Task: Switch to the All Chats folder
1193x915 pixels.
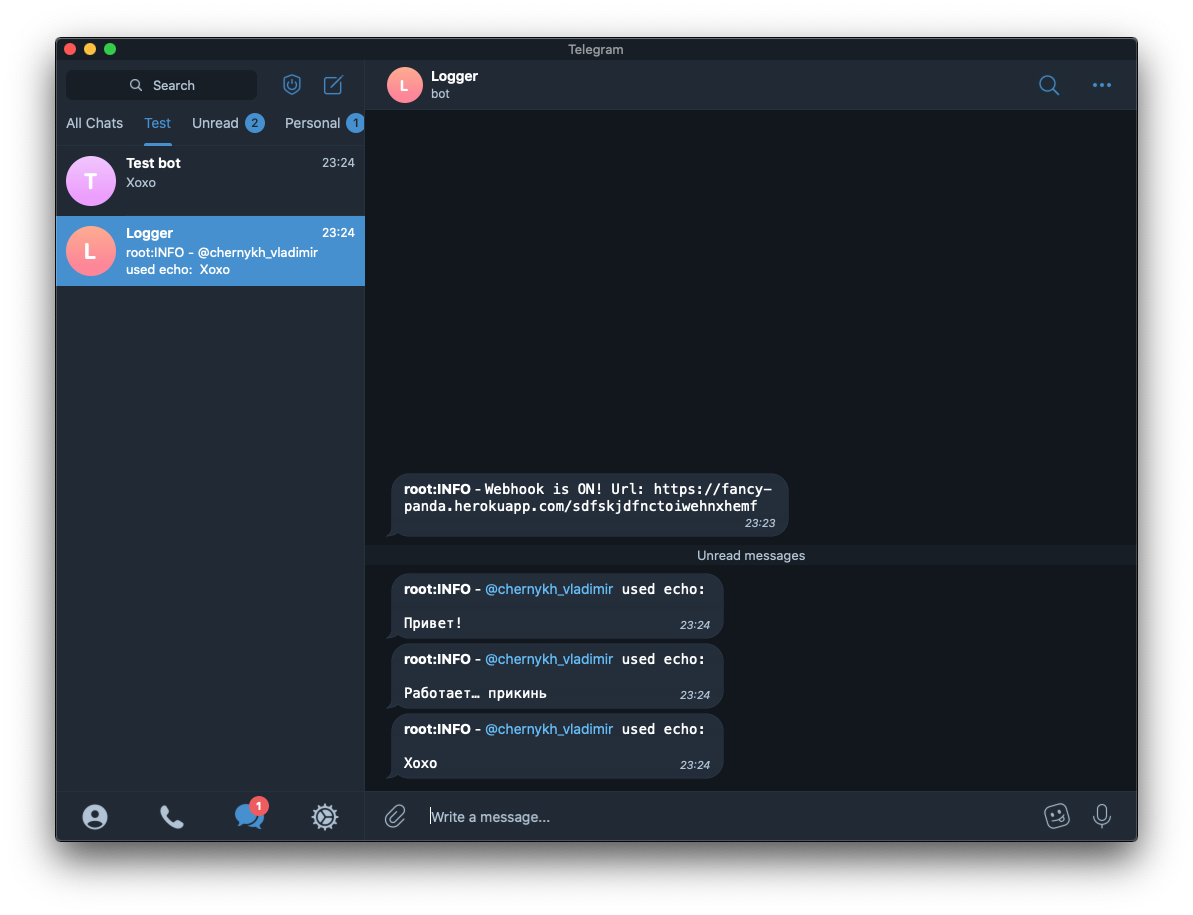Action: coord(94,123)
